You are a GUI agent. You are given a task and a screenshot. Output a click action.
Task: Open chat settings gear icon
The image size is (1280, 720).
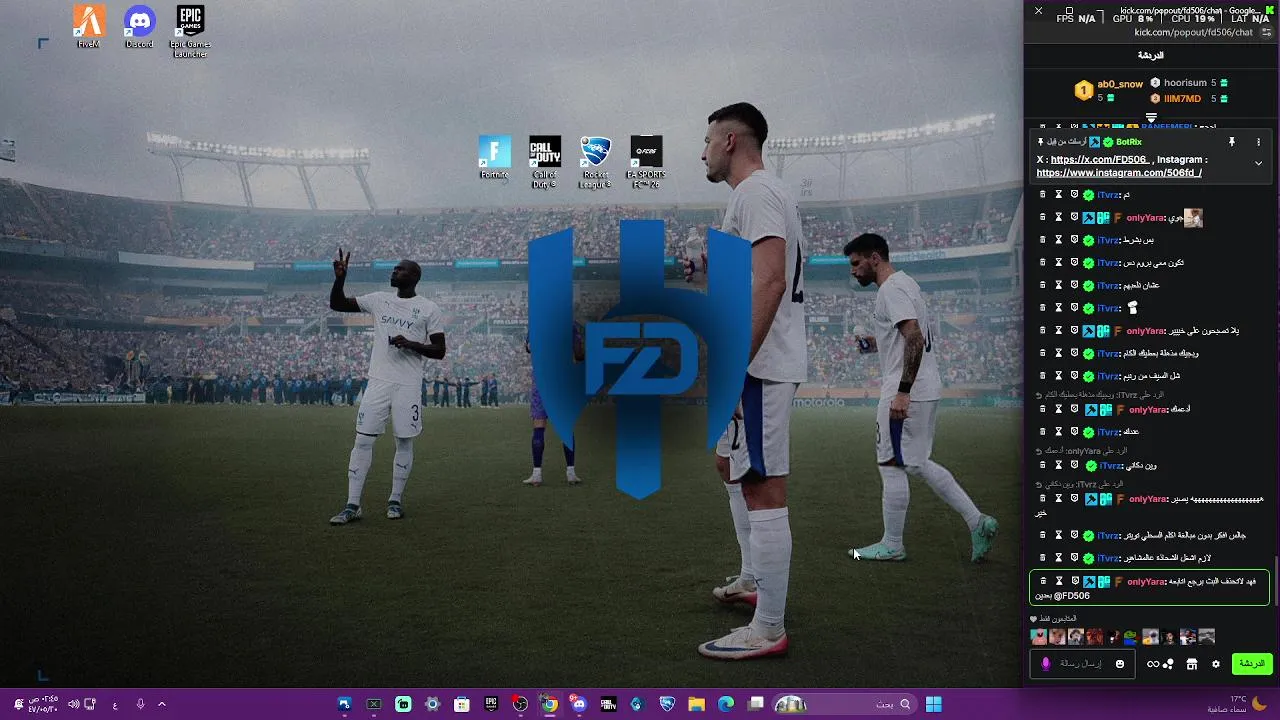[x=1216, y=664]
